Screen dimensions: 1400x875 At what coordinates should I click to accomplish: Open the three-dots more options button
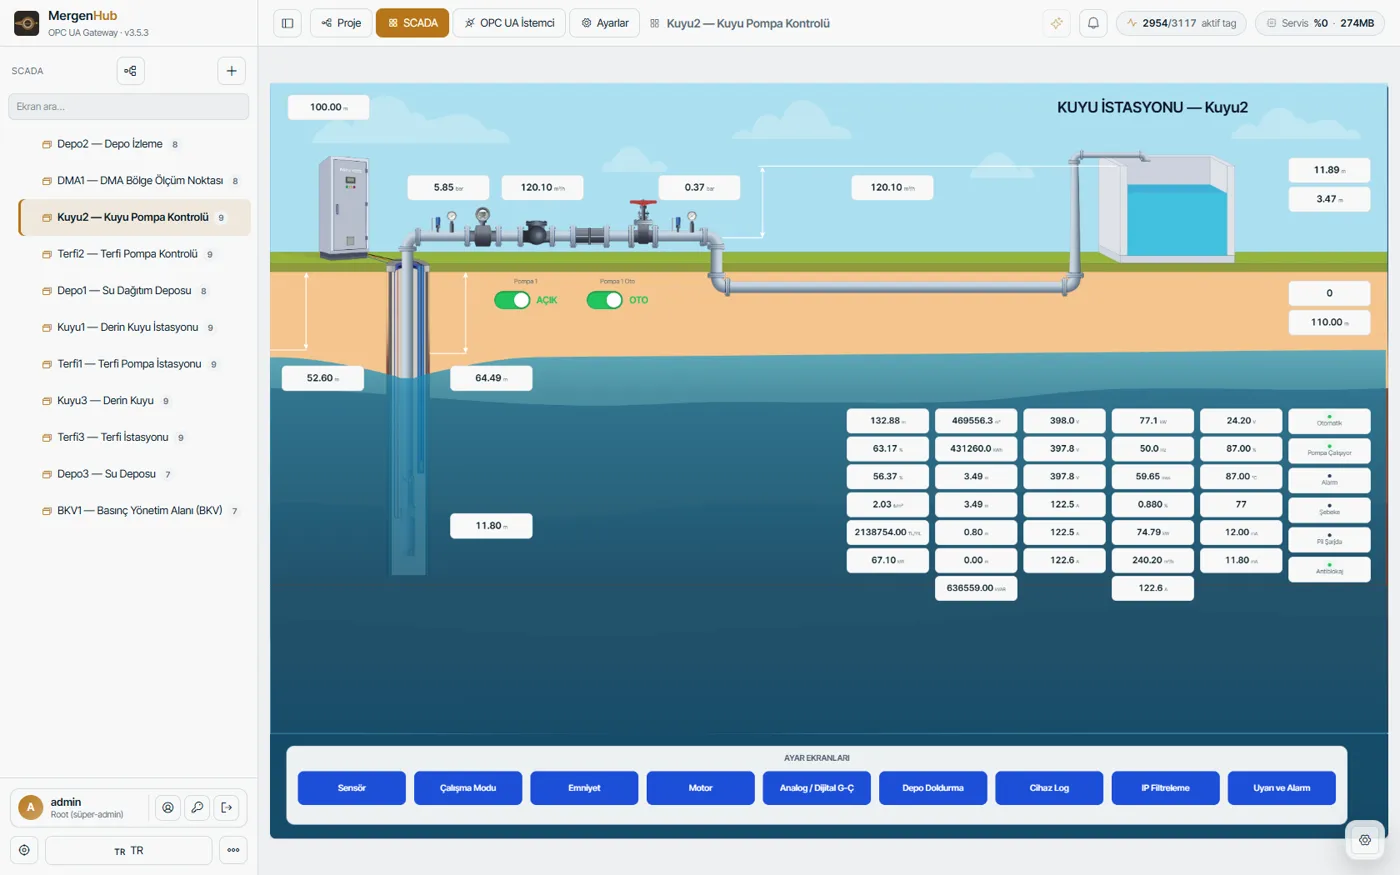(x=233, y=850)
